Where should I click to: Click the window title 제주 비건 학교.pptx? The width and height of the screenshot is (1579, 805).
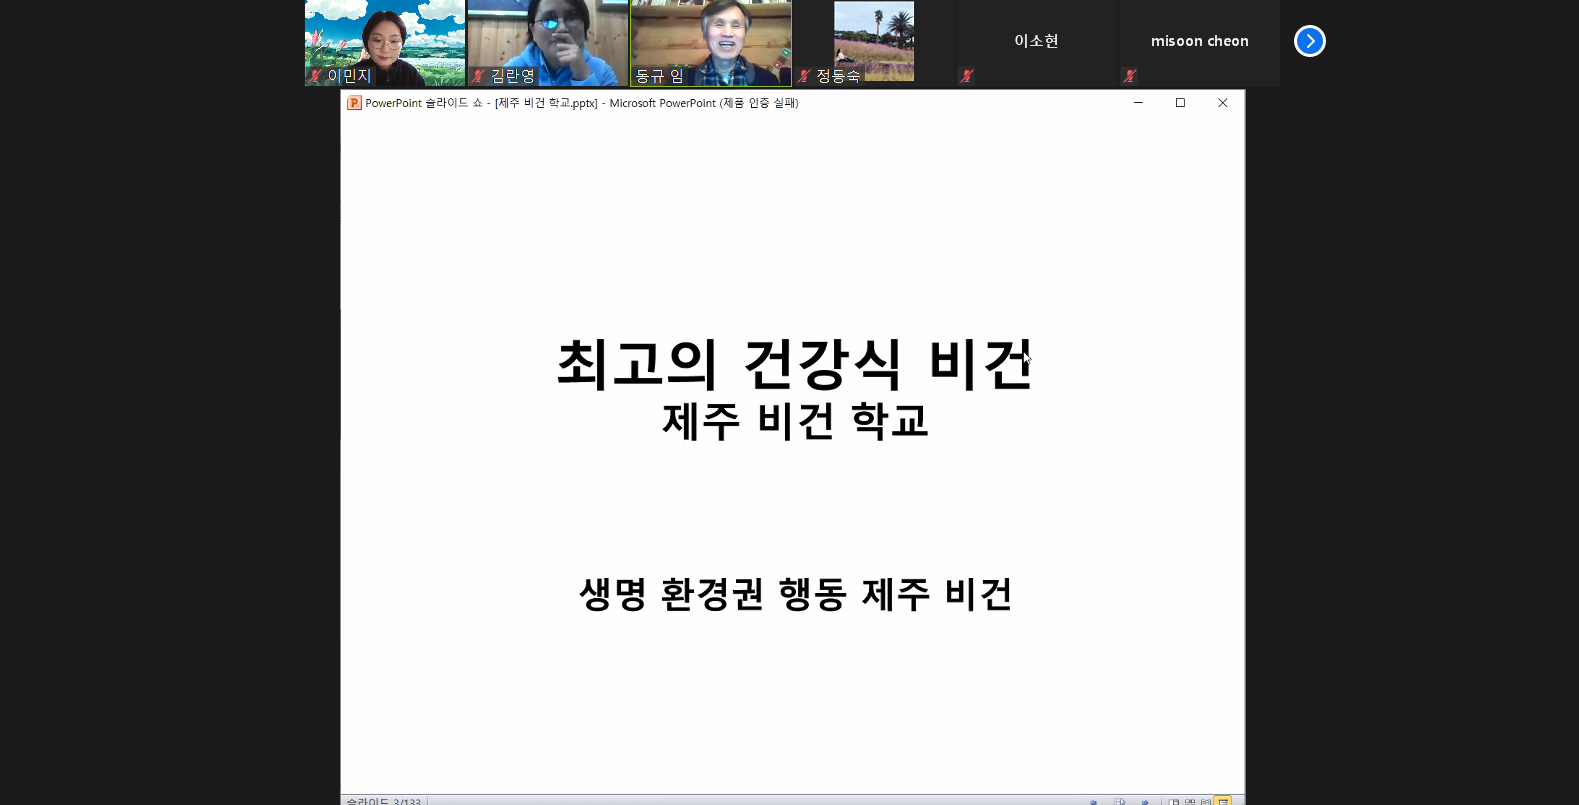point(546,103)
